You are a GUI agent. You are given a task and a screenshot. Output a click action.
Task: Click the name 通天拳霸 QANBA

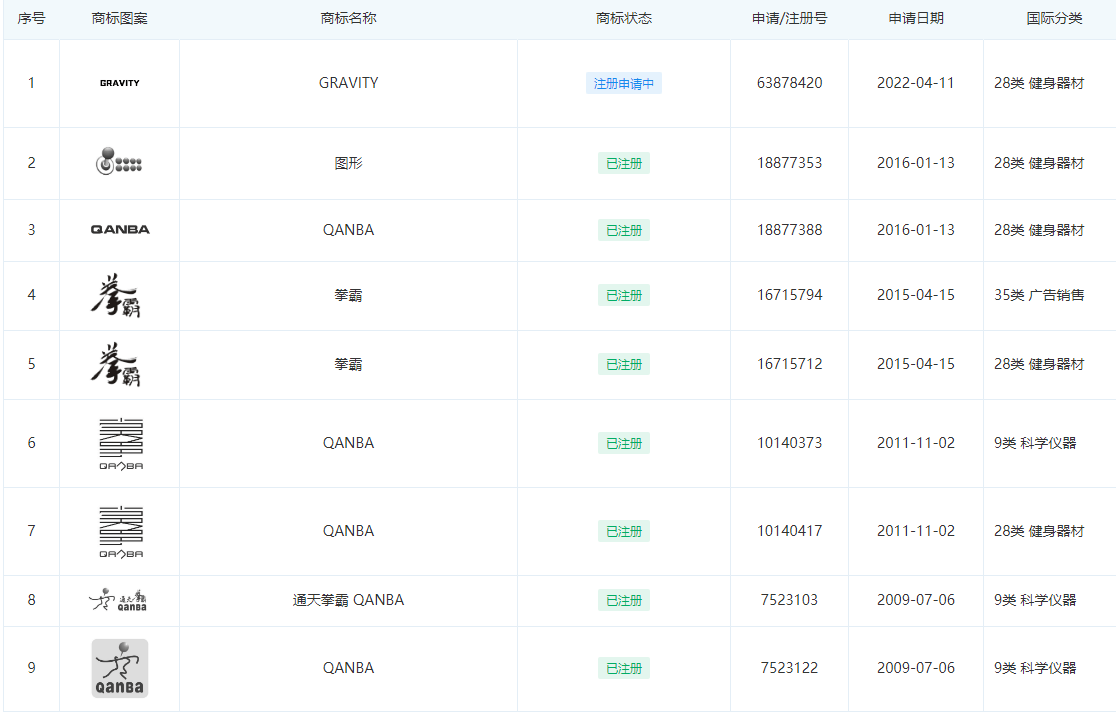(x=348, y=600)
